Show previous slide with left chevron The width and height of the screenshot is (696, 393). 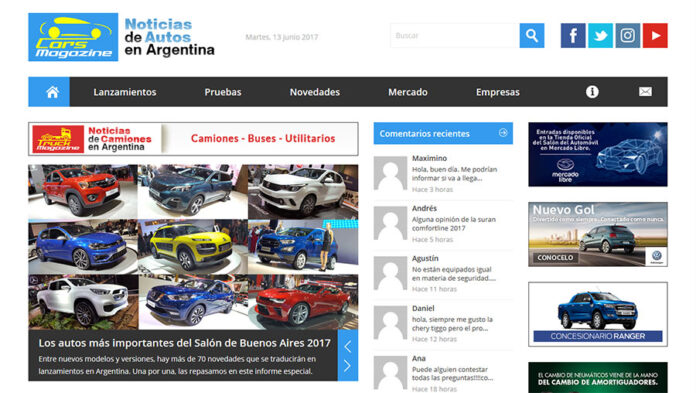pyautogui.click(x=348, y=346)
